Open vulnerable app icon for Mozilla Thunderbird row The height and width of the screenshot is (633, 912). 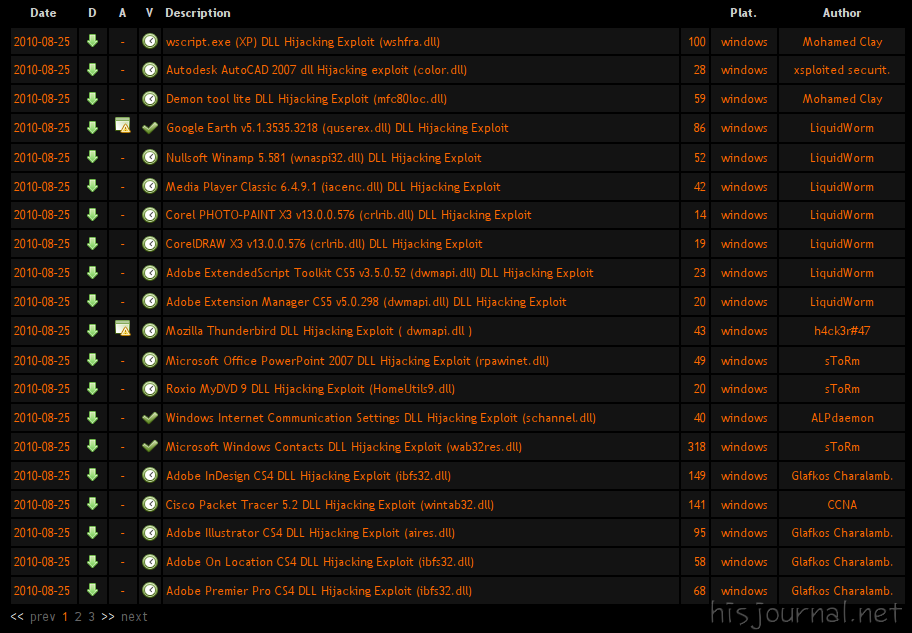[x=123, y=328]
